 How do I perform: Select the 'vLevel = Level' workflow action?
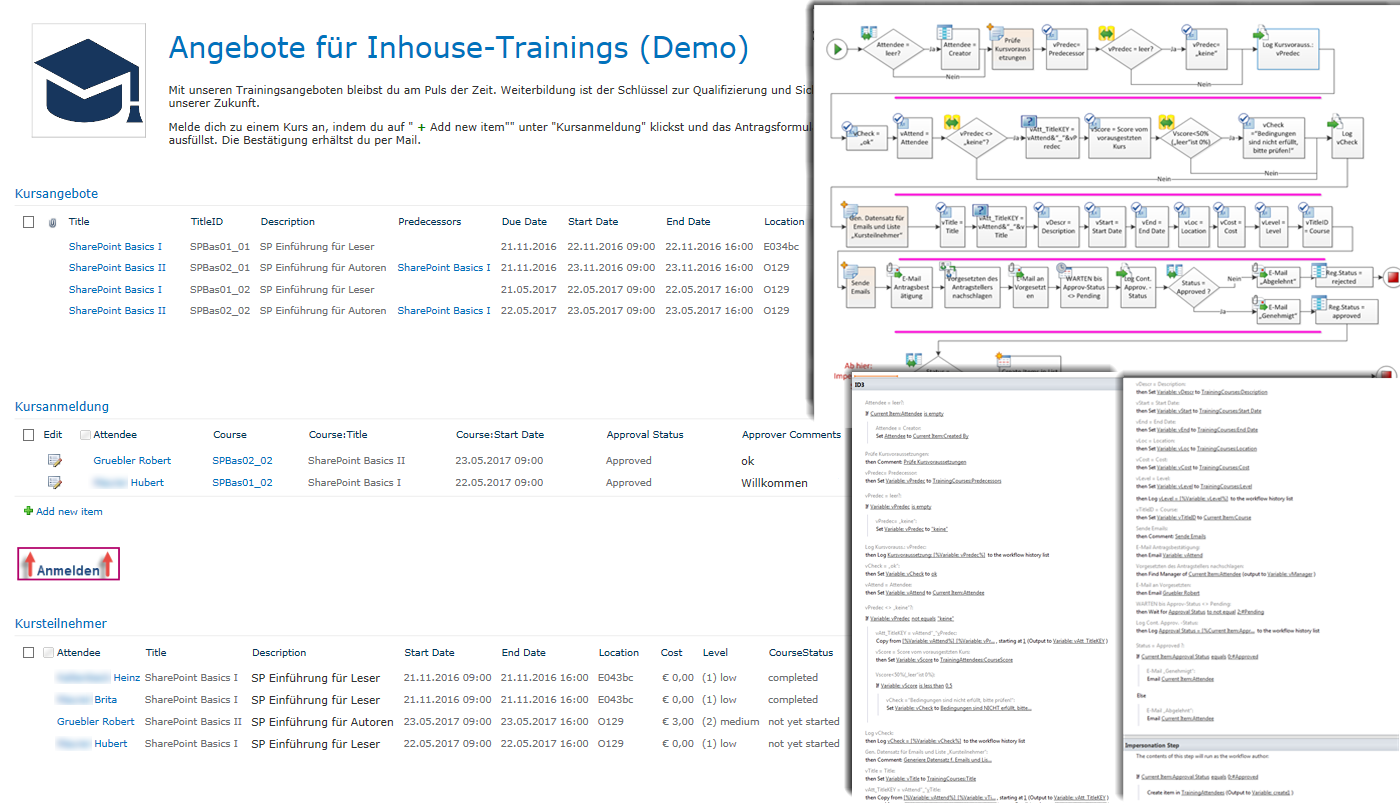click(1272, 229)
